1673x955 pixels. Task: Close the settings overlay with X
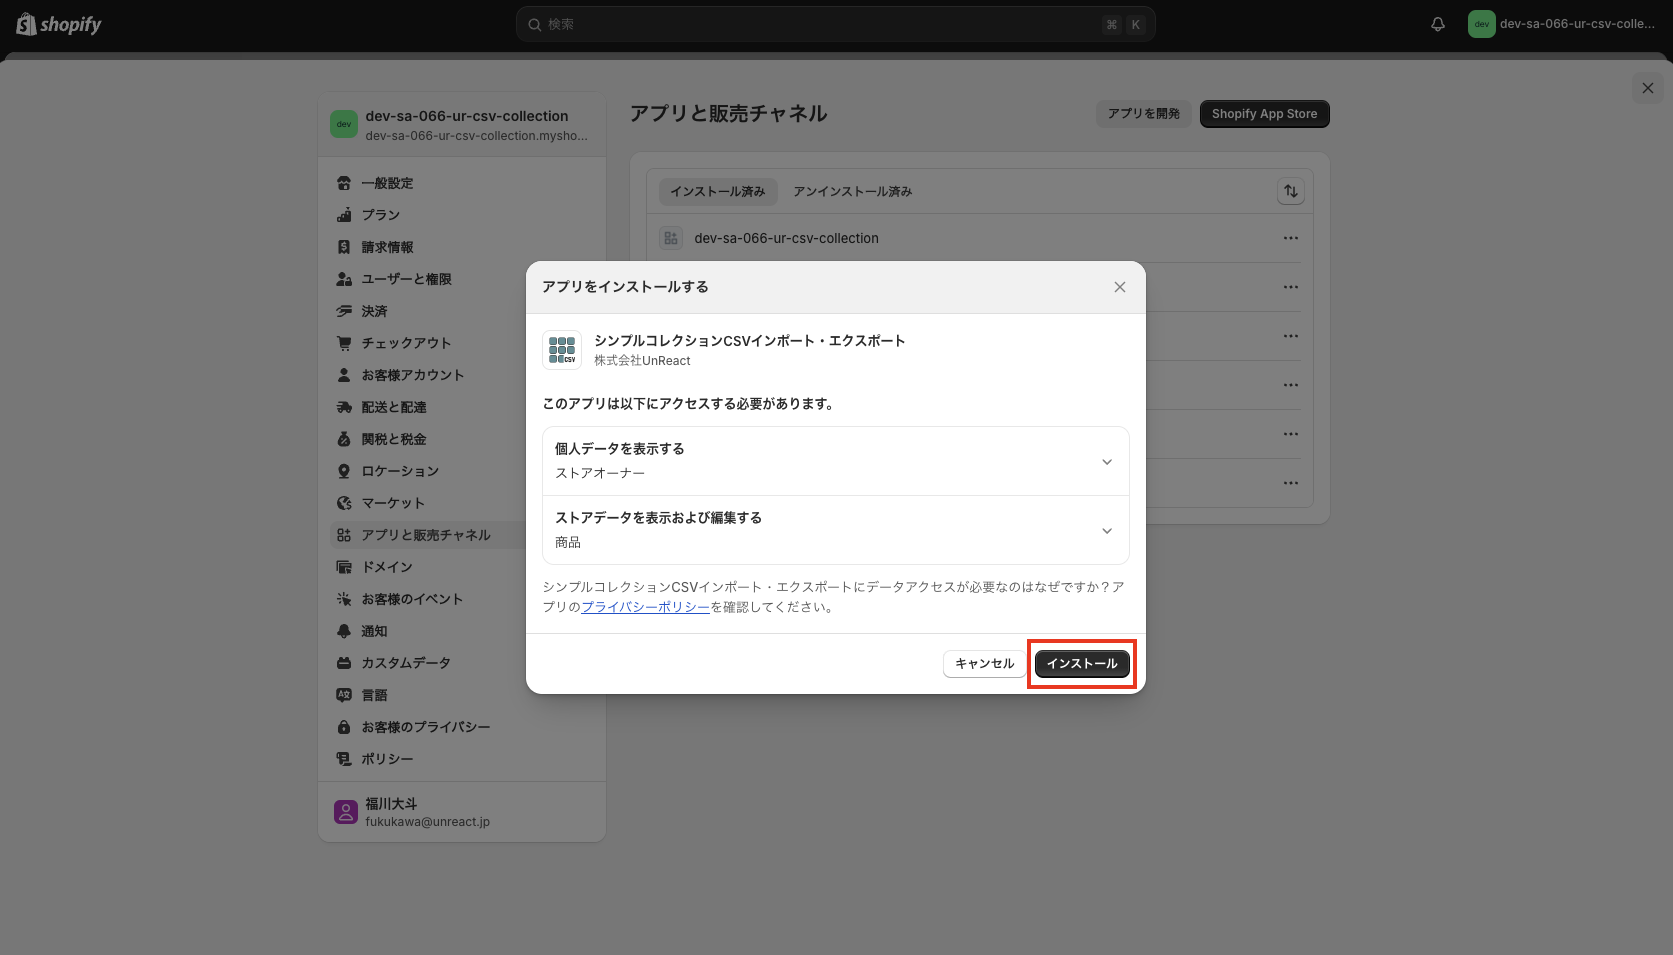(1648, 88)
